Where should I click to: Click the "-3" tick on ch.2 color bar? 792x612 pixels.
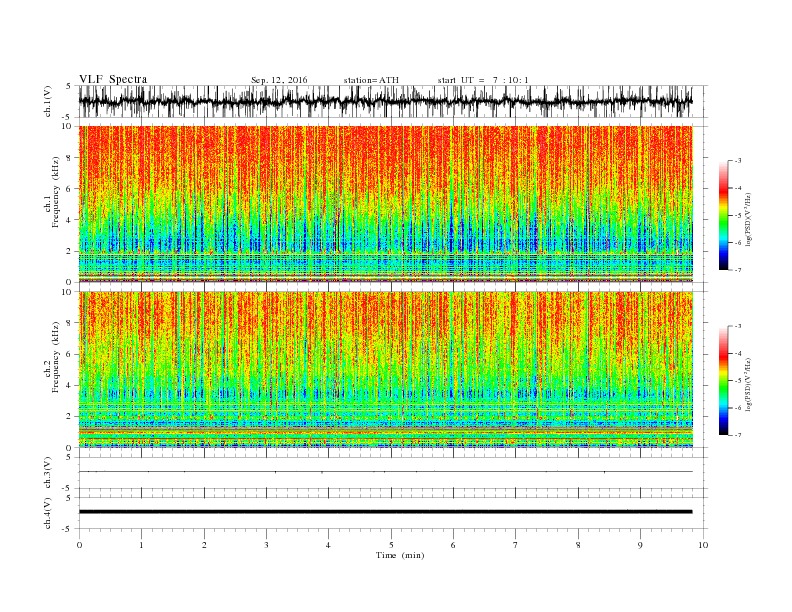(x=738, y=326)
